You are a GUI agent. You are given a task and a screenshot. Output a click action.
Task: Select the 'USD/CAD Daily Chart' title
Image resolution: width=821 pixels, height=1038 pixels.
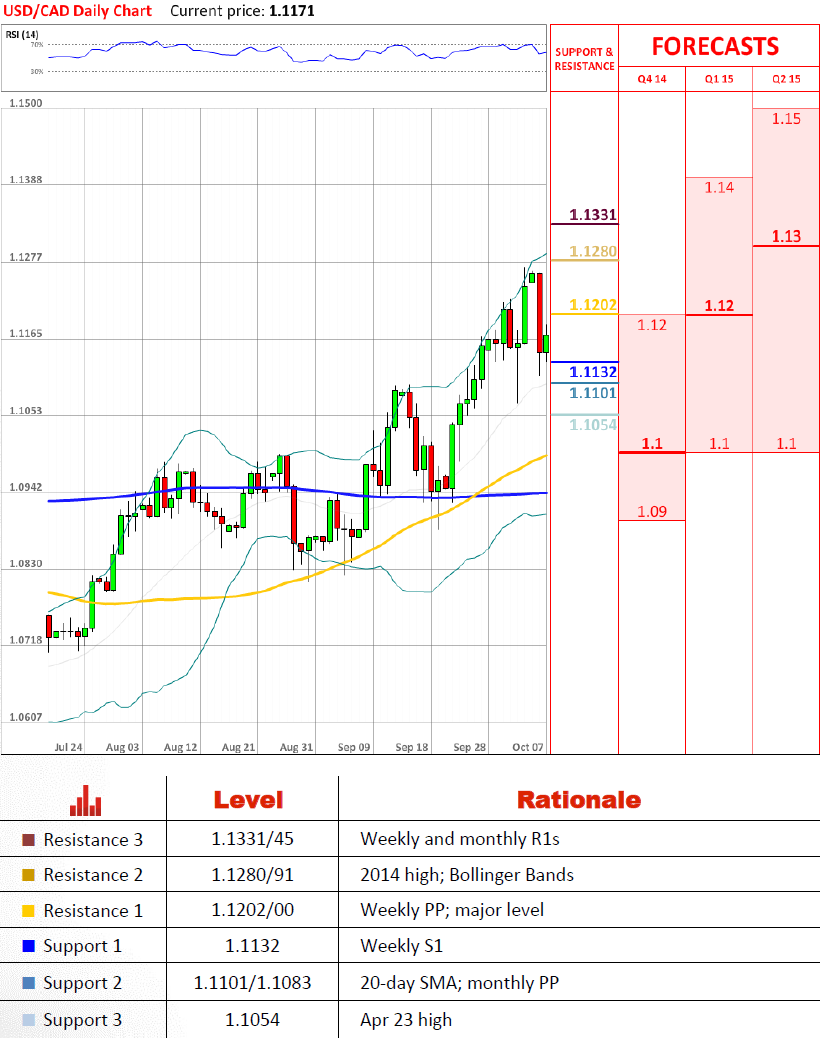(x=77, y=11)
